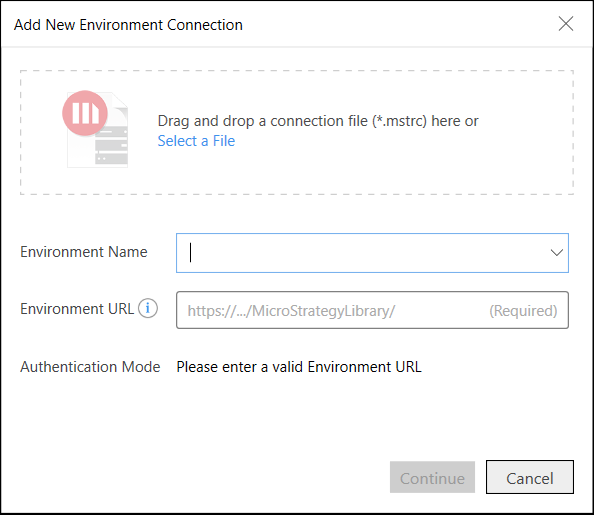The width and height of the screenshot is (594, 515).
Task: Click into the Environment URL input box
Action: coord(372,310)
